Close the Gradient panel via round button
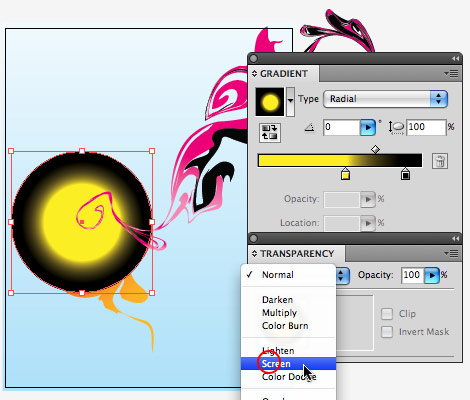The width and height of the screenshot is (470, 400). tap(254, 59)
